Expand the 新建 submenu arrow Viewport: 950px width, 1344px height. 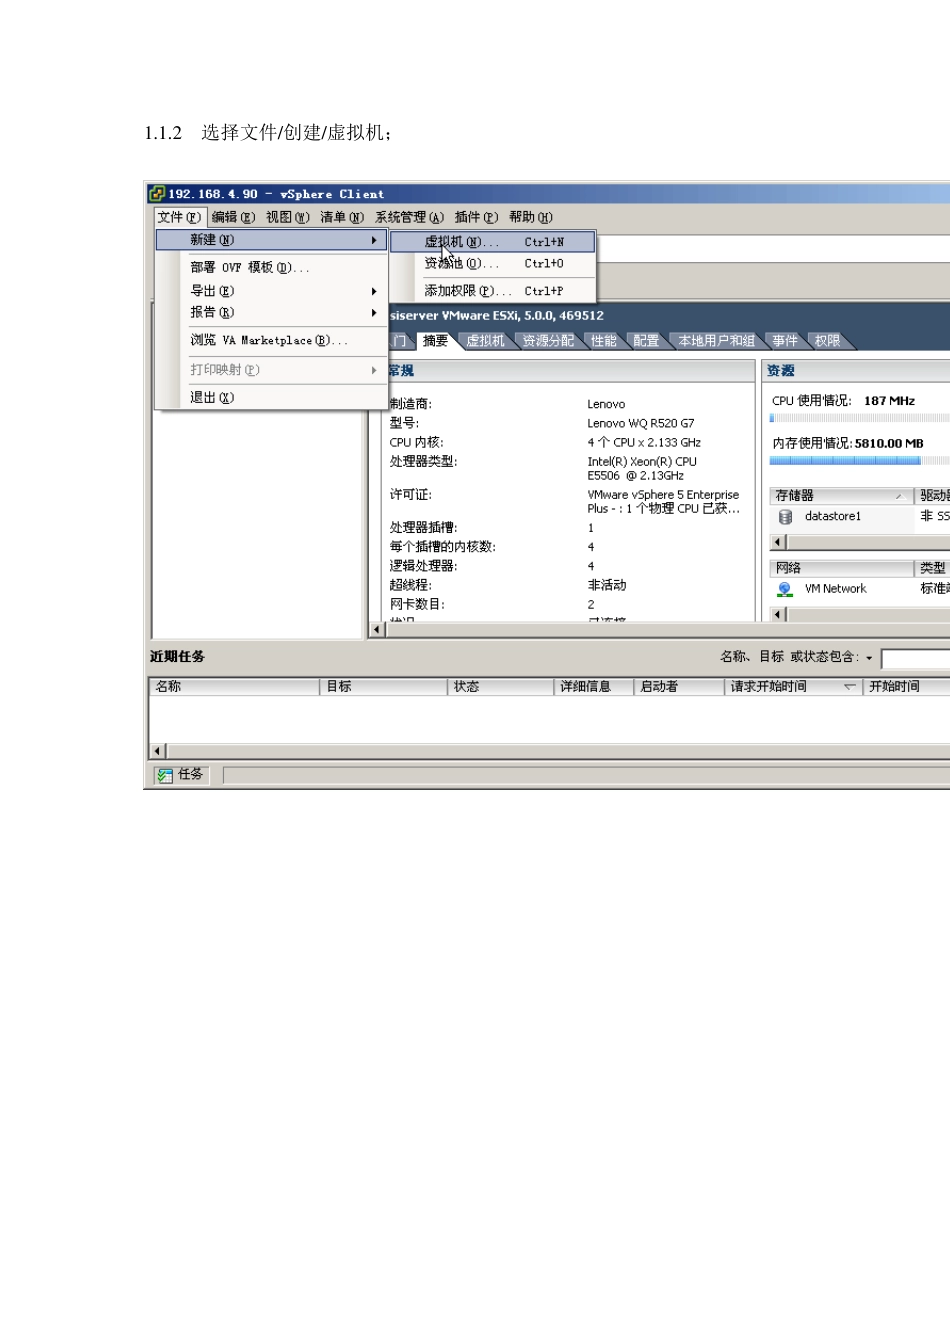coord(374,240)
